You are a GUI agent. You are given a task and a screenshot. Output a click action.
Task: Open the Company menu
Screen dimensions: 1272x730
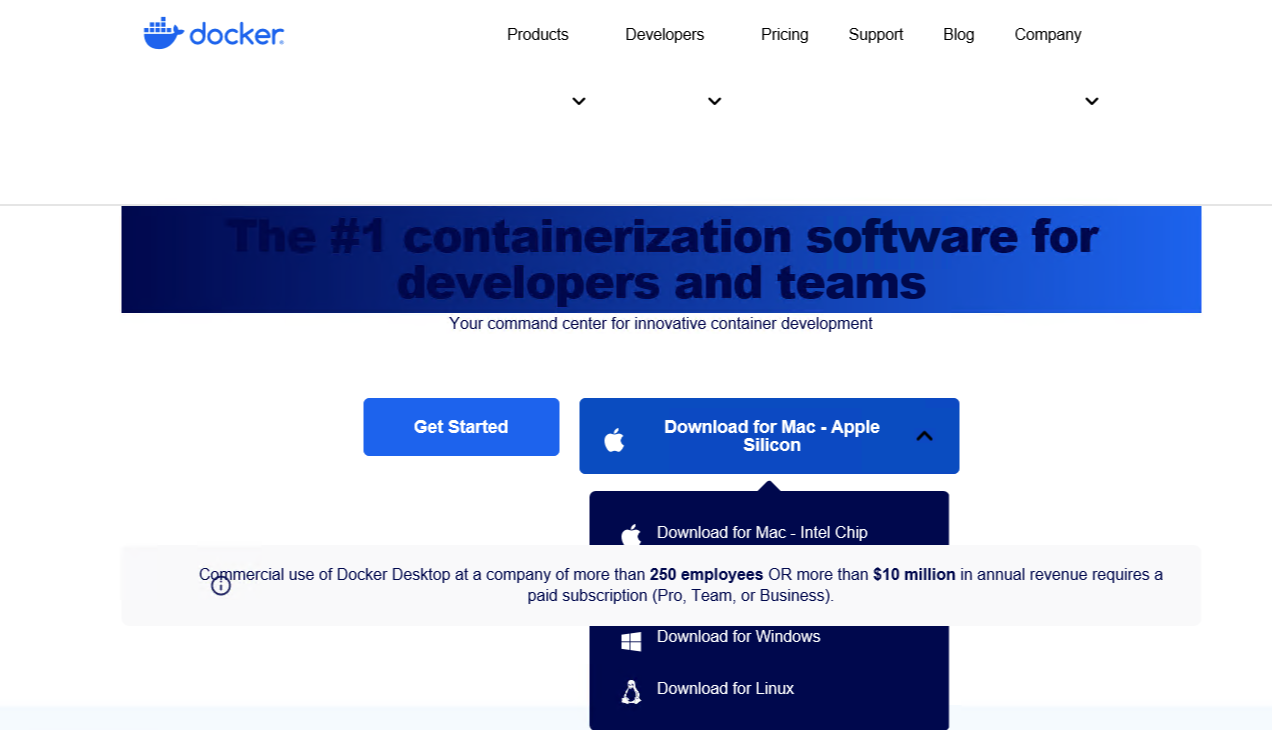1047,34
